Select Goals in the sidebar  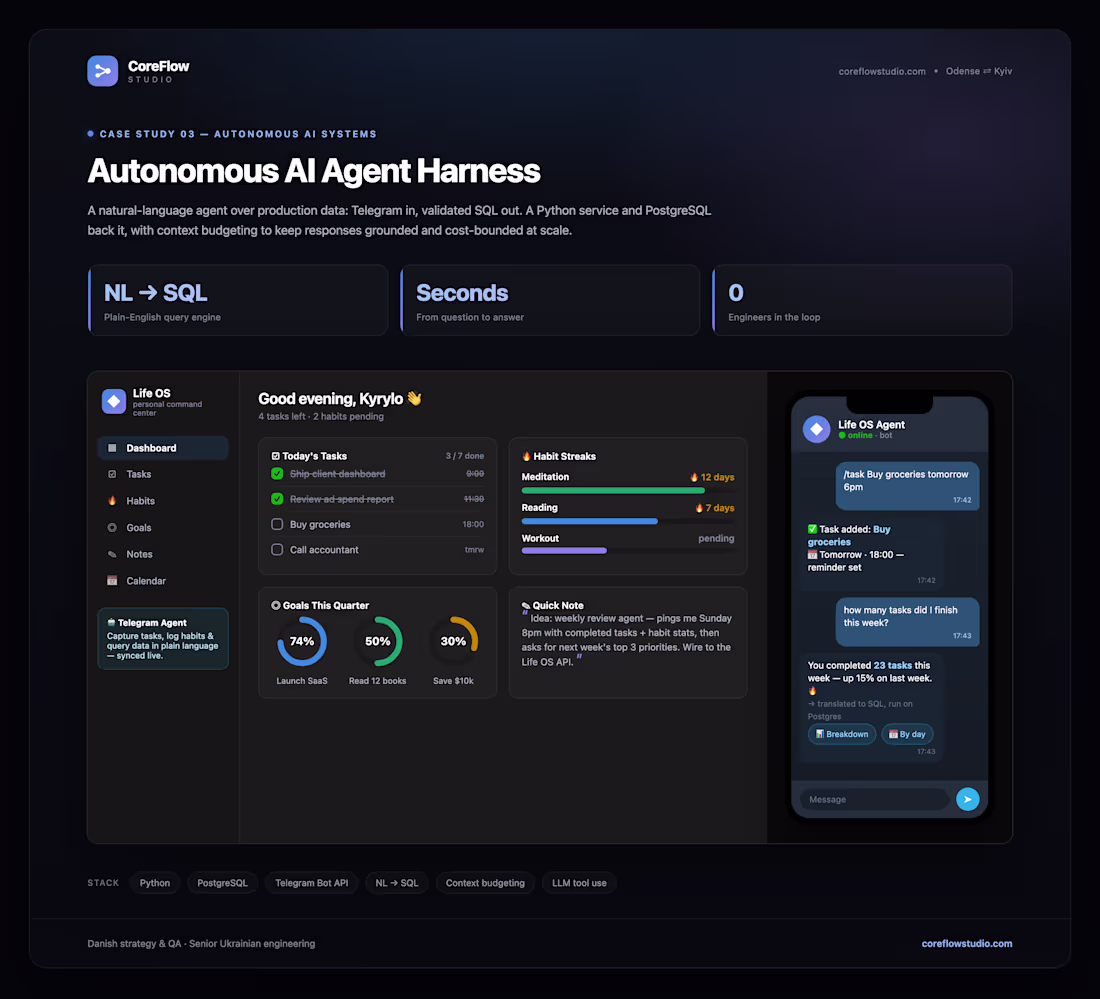[x=163, y=528]
